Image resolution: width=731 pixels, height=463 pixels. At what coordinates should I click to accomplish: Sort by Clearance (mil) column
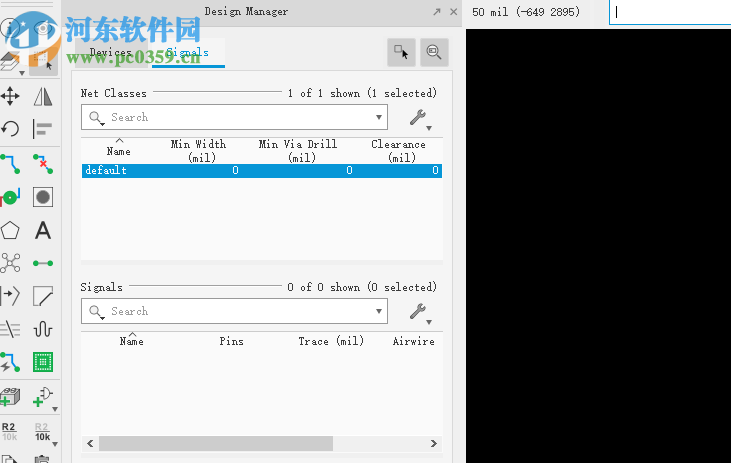point(399,151)
